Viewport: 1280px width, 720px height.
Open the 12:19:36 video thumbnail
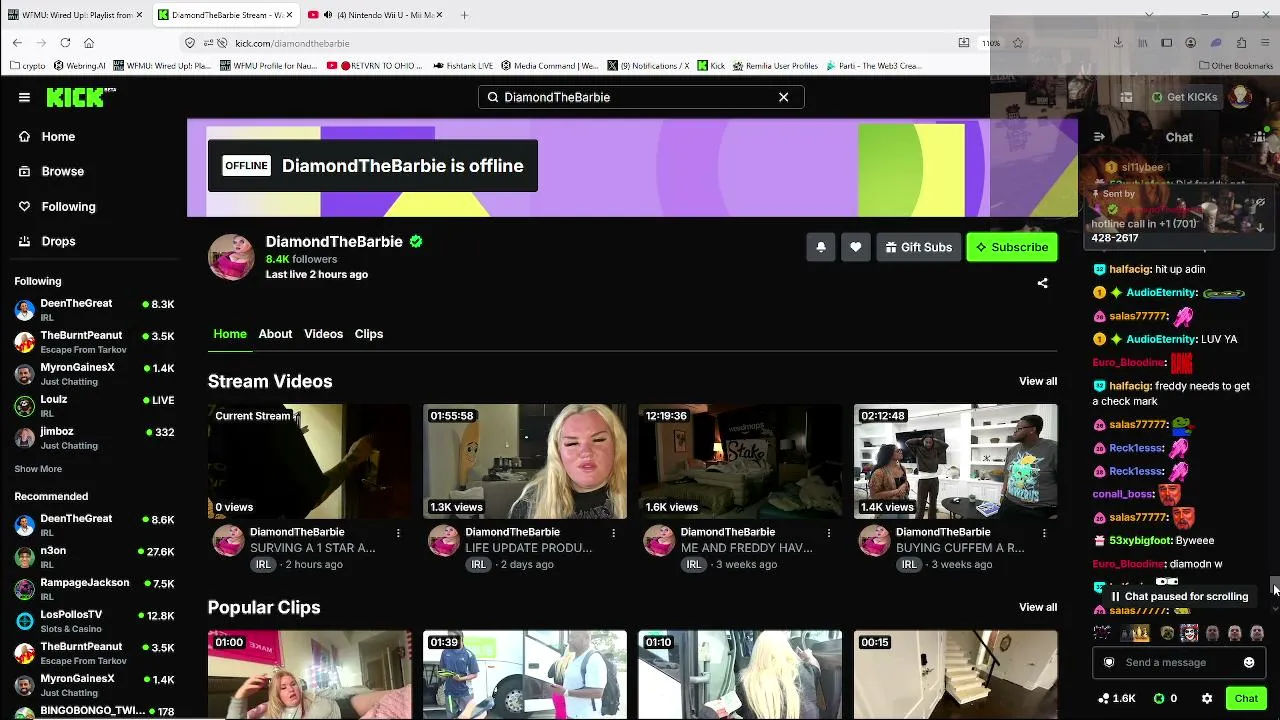pos(740,461)
